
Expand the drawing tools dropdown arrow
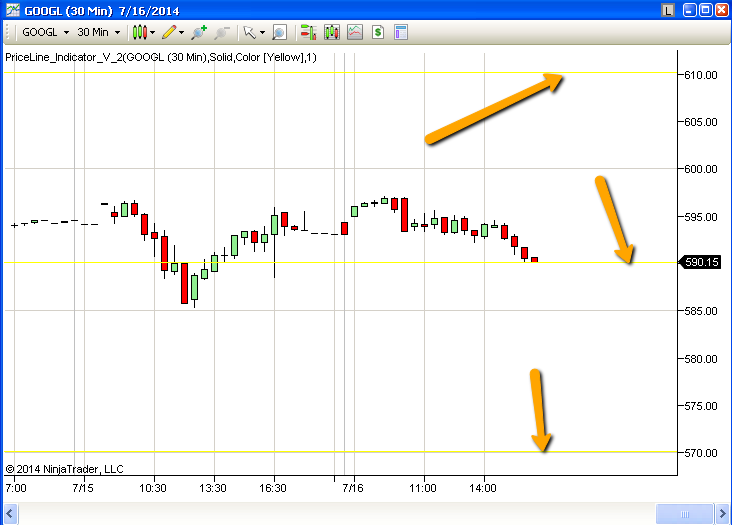(182, 33)
